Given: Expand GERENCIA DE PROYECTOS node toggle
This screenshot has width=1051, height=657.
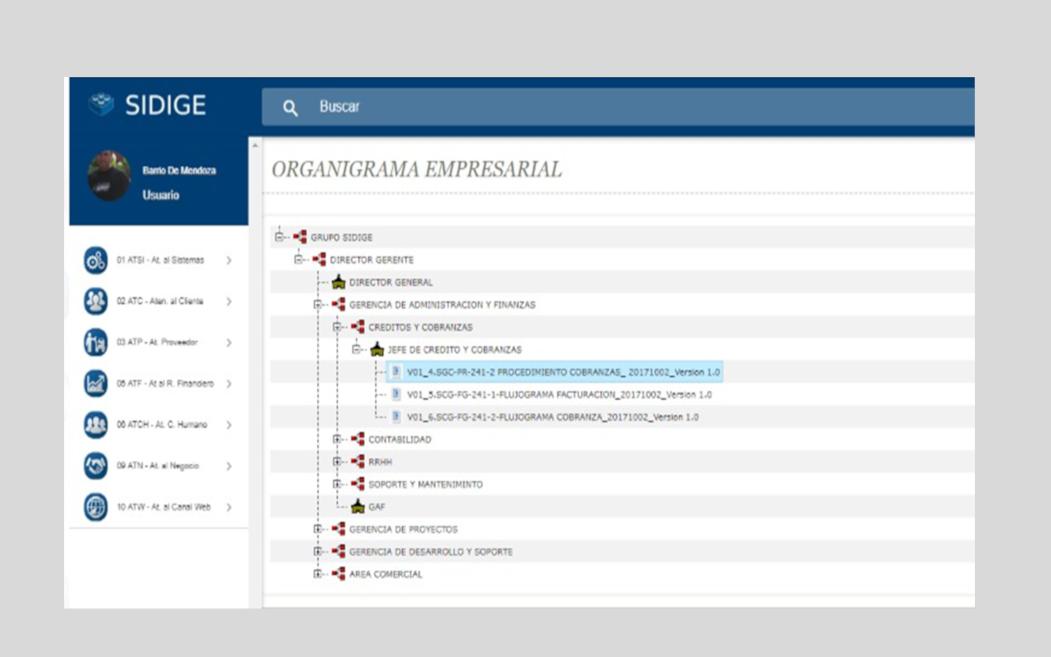Looking at the screenshot, I should (318, 529).
